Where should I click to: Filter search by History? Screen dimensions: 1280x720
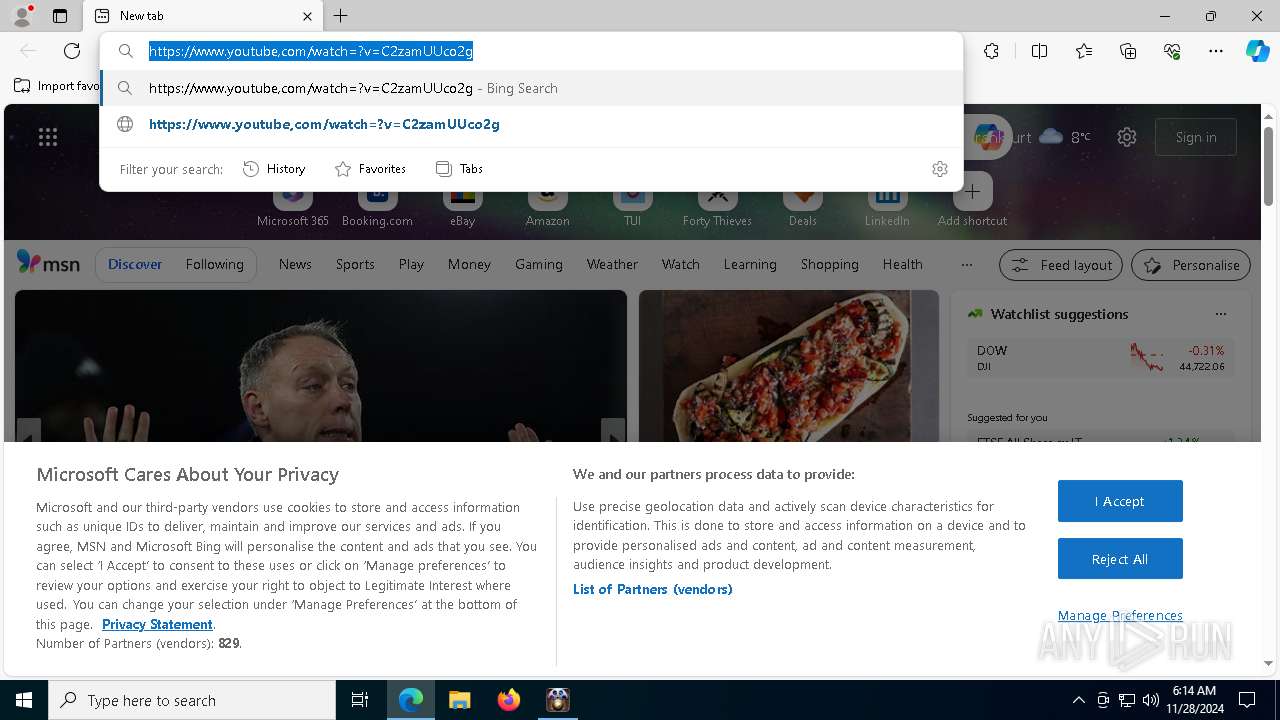(275, 169)
